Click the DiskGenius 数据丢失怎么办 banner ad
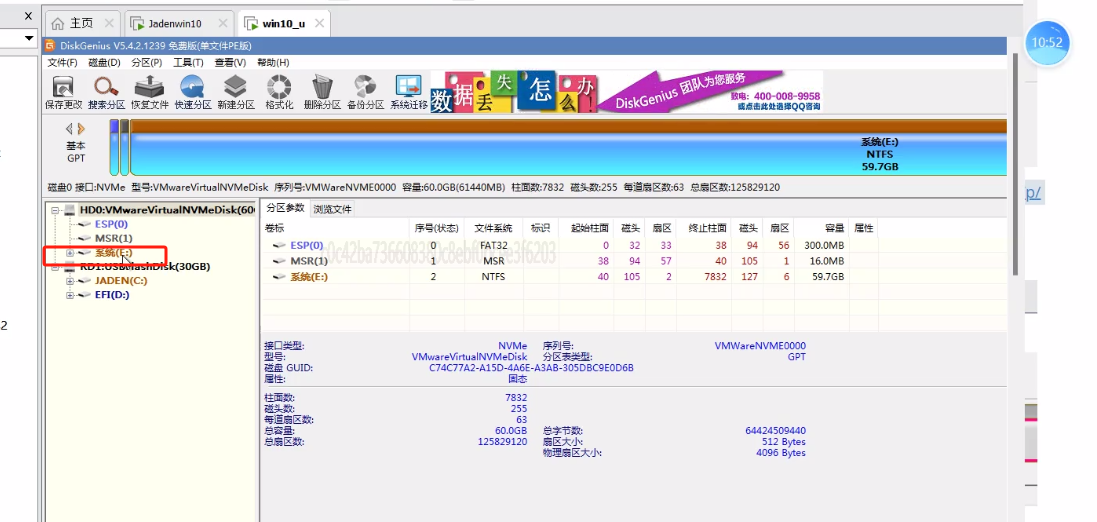Image resolution: width=1097 pixels, height=522 pixels. [x=625, y=92]
